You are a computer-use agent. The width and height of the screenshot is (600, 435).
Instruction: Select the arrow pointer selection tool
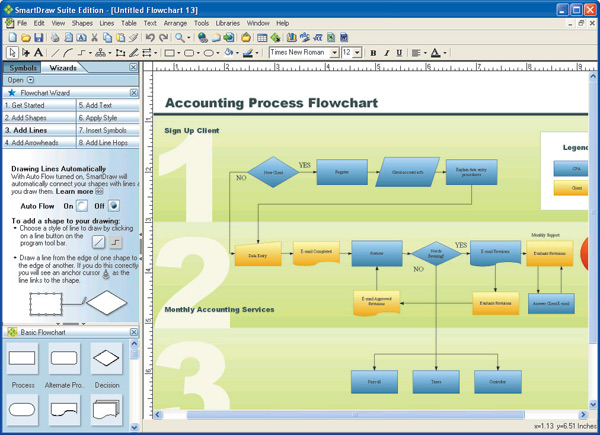pyautogui.click(x=12, y=53)
